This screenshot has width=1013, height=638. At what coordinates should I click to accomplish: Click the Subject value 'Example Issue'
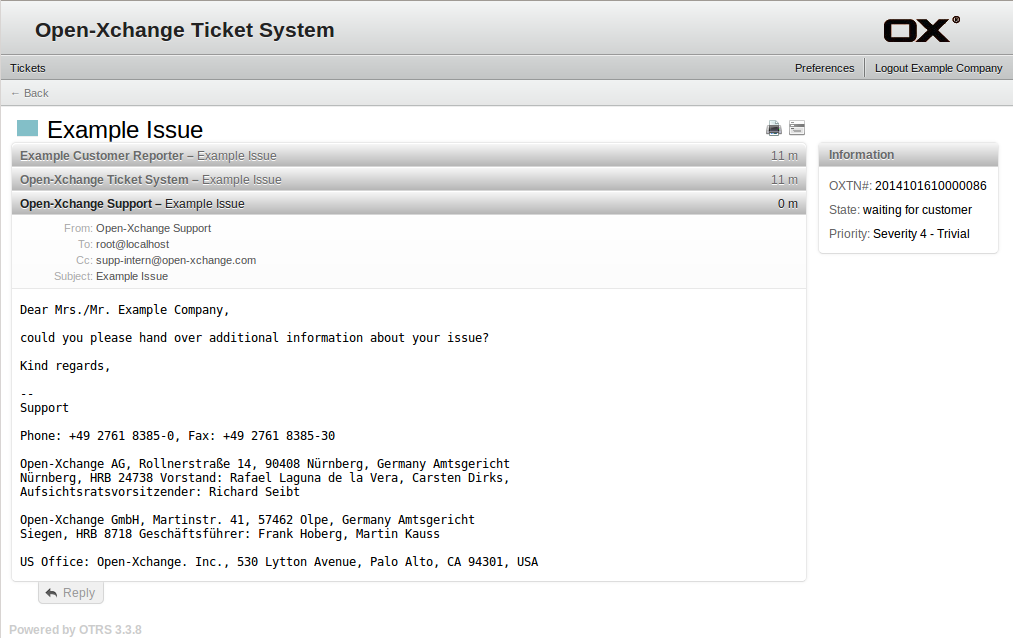click(132, 276)
